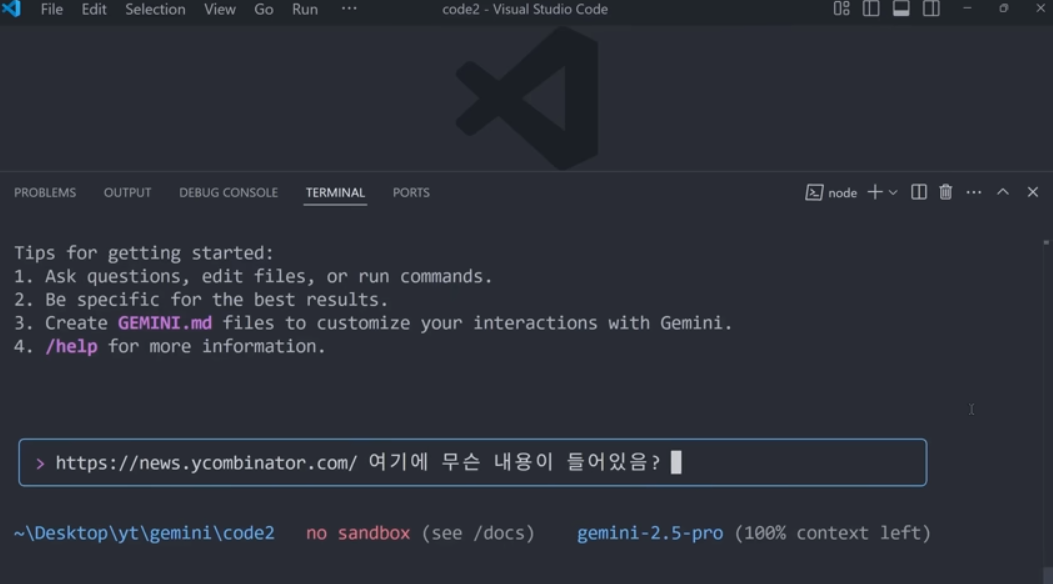Click the prompt '>' chevron symbol
This screenshot has width=1053, height=584.
40,463
